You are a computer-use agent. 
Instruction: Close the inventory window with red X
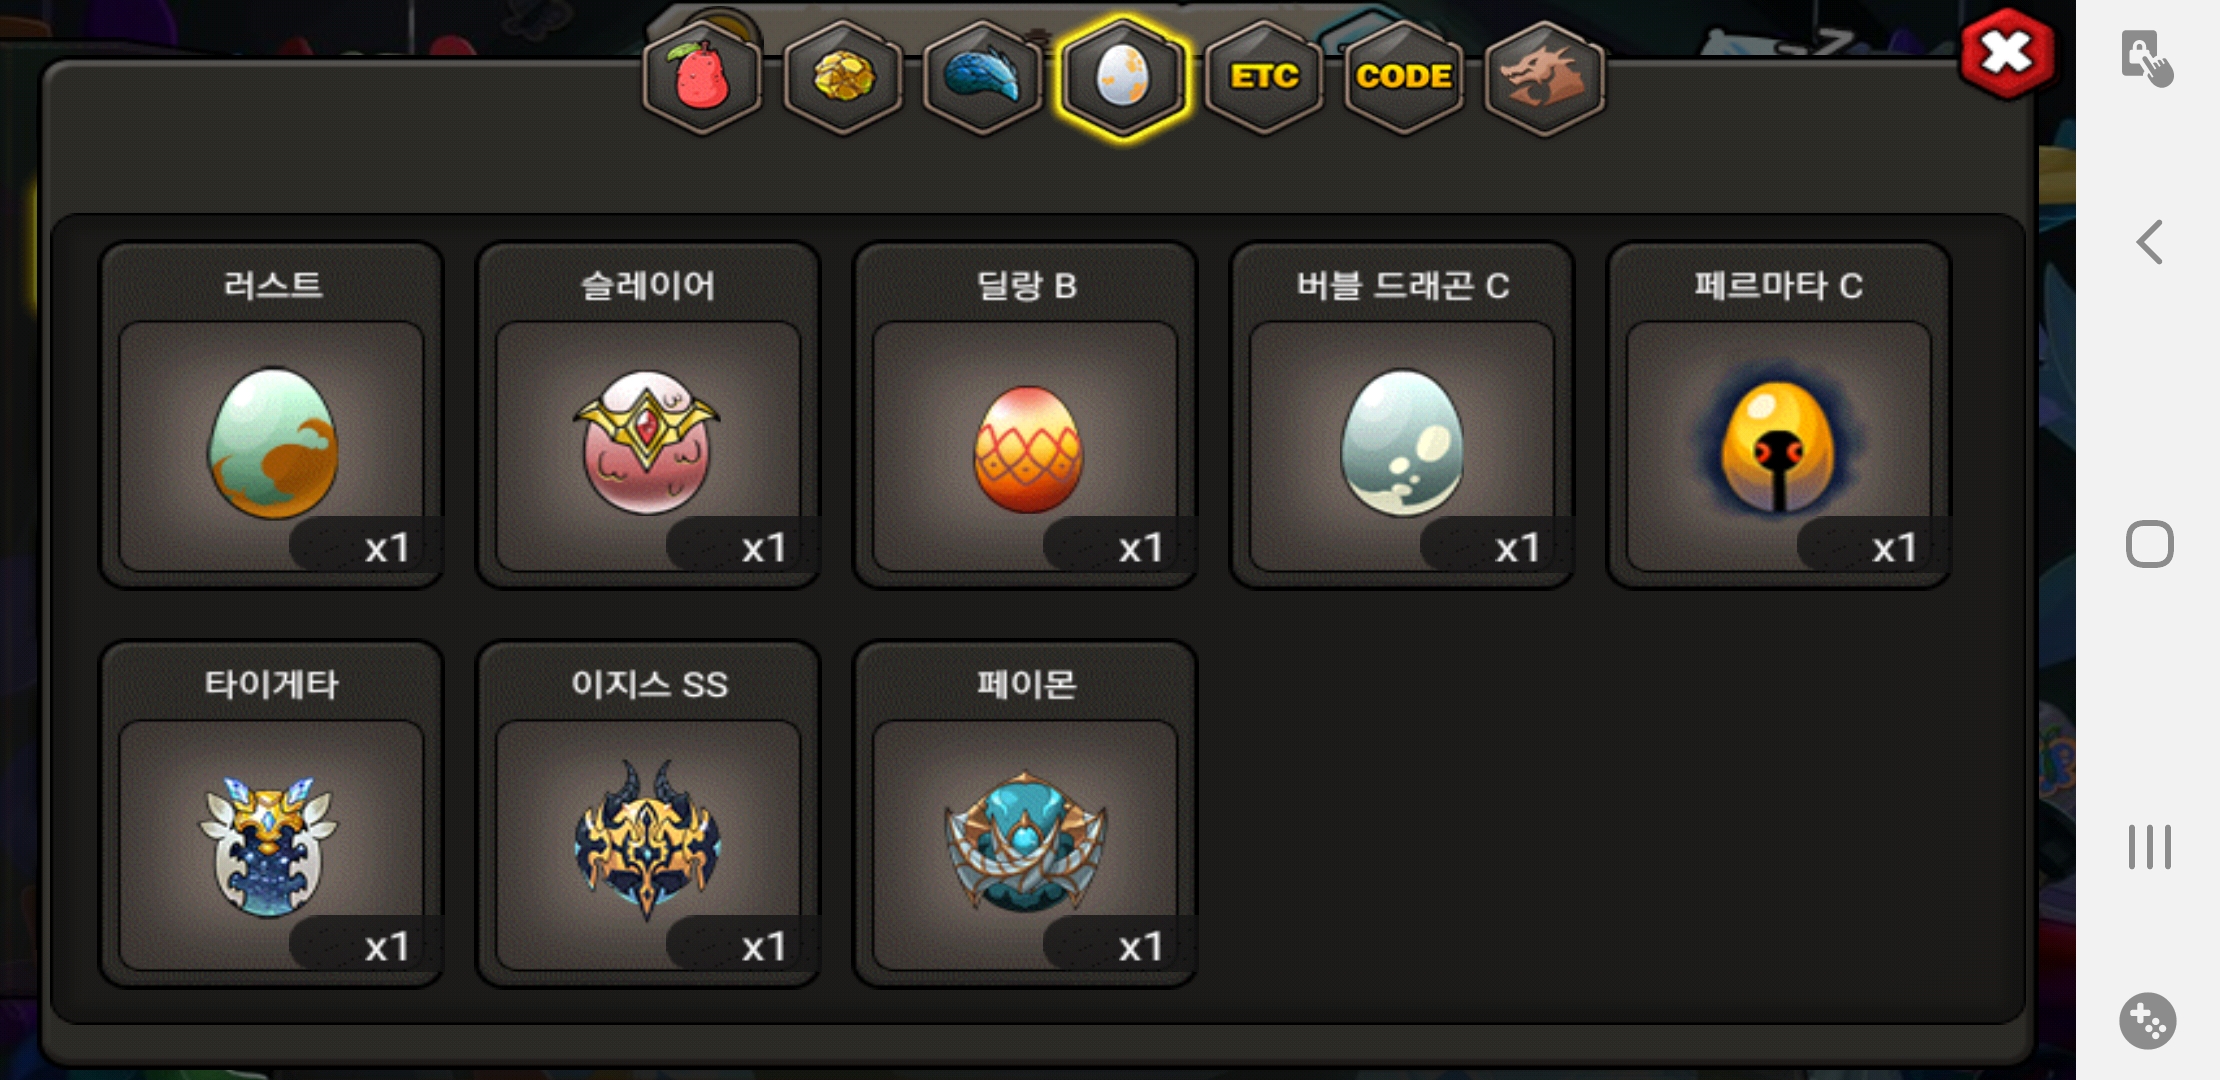[2007, 53]
